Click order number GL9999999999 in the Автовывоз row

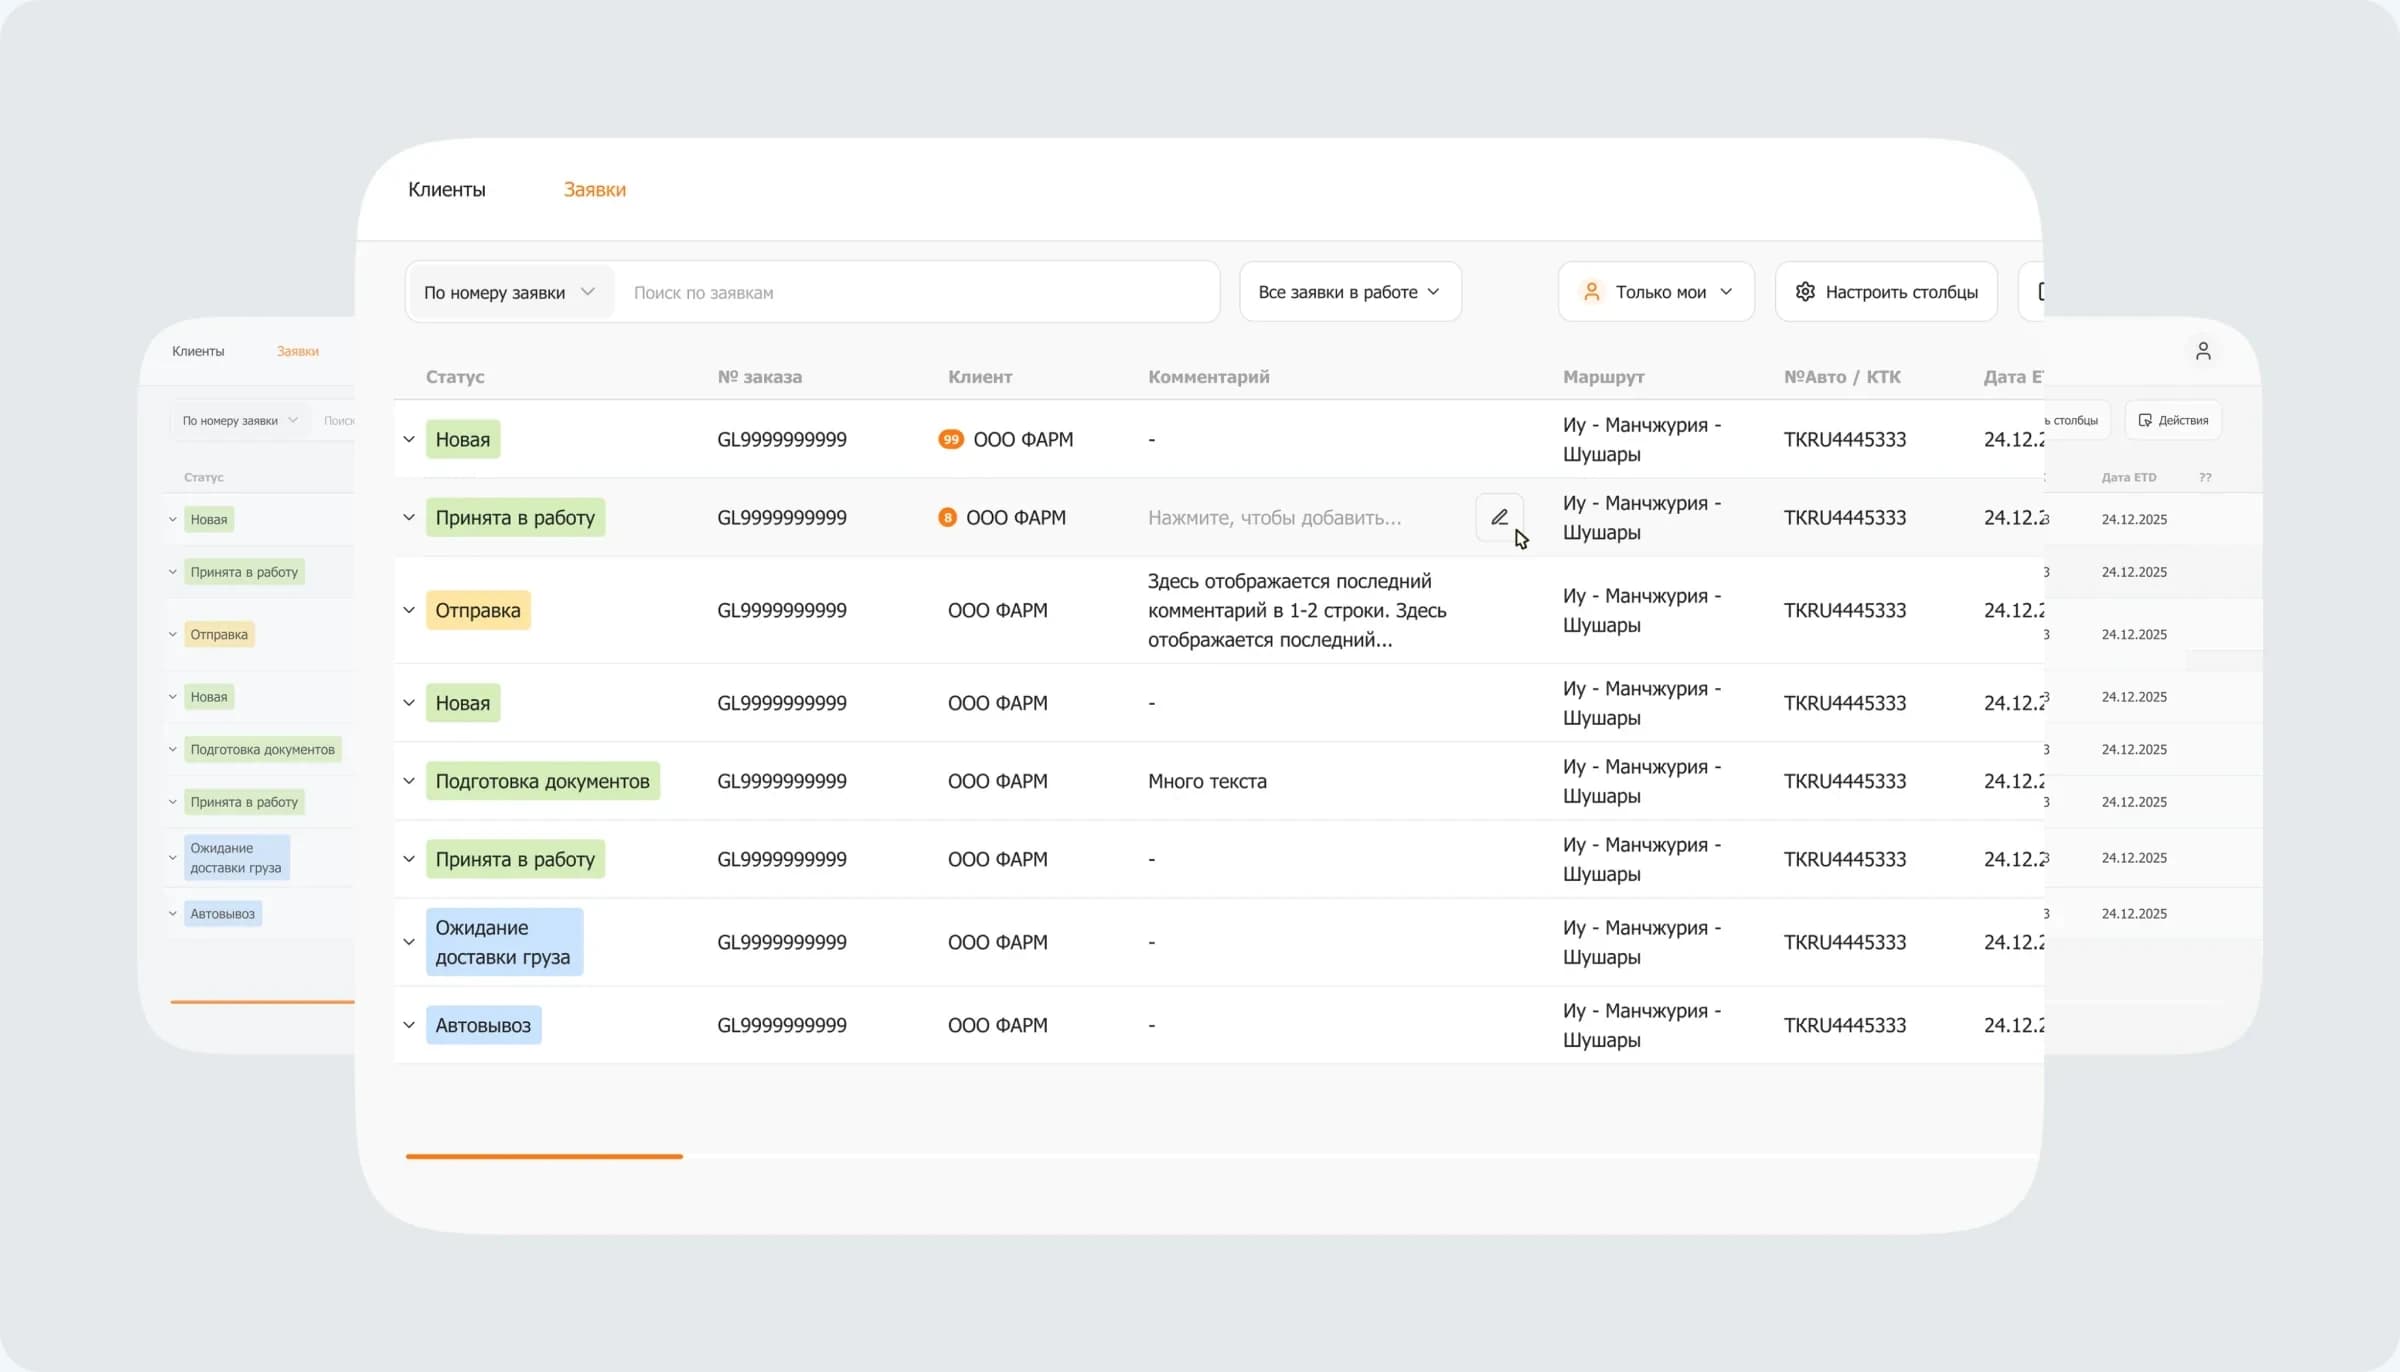[782, 1025]
